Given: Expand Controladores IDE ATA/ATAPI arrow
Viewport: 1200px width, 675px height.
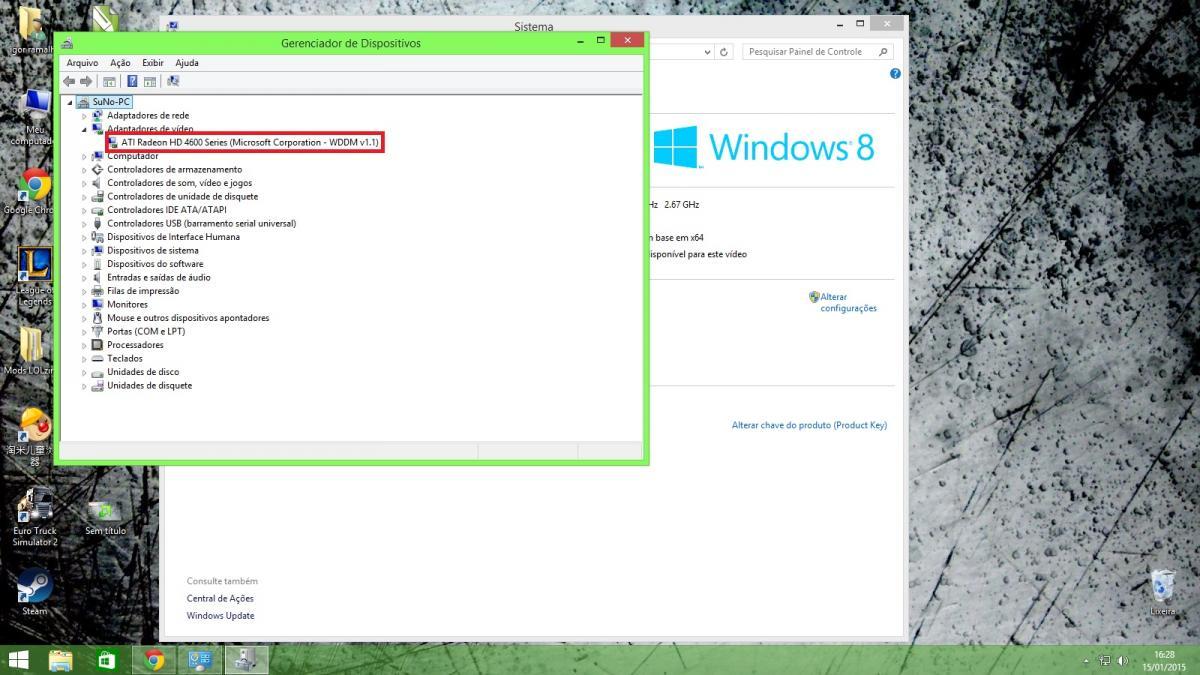Looking at the screenshot, I should (84, 210).
